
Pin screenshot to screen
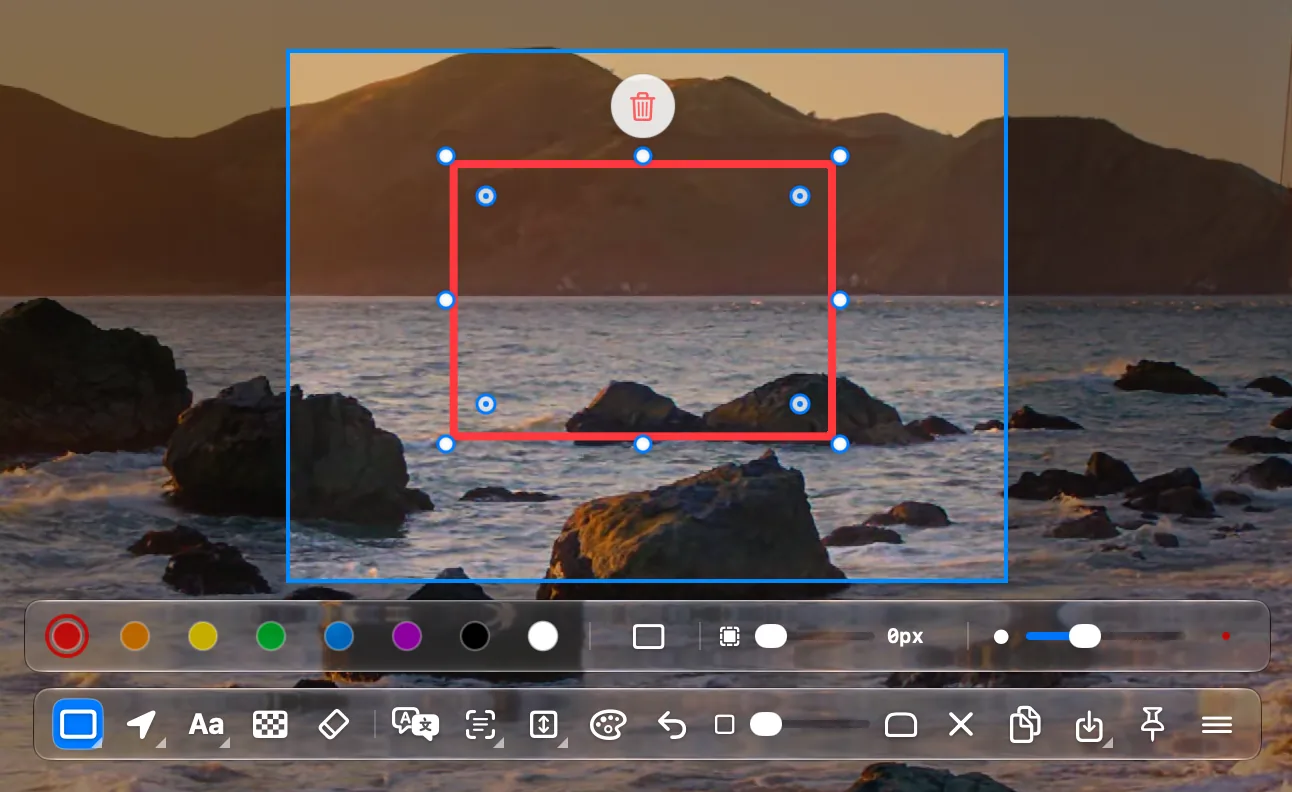click(x=1153, y=724)
